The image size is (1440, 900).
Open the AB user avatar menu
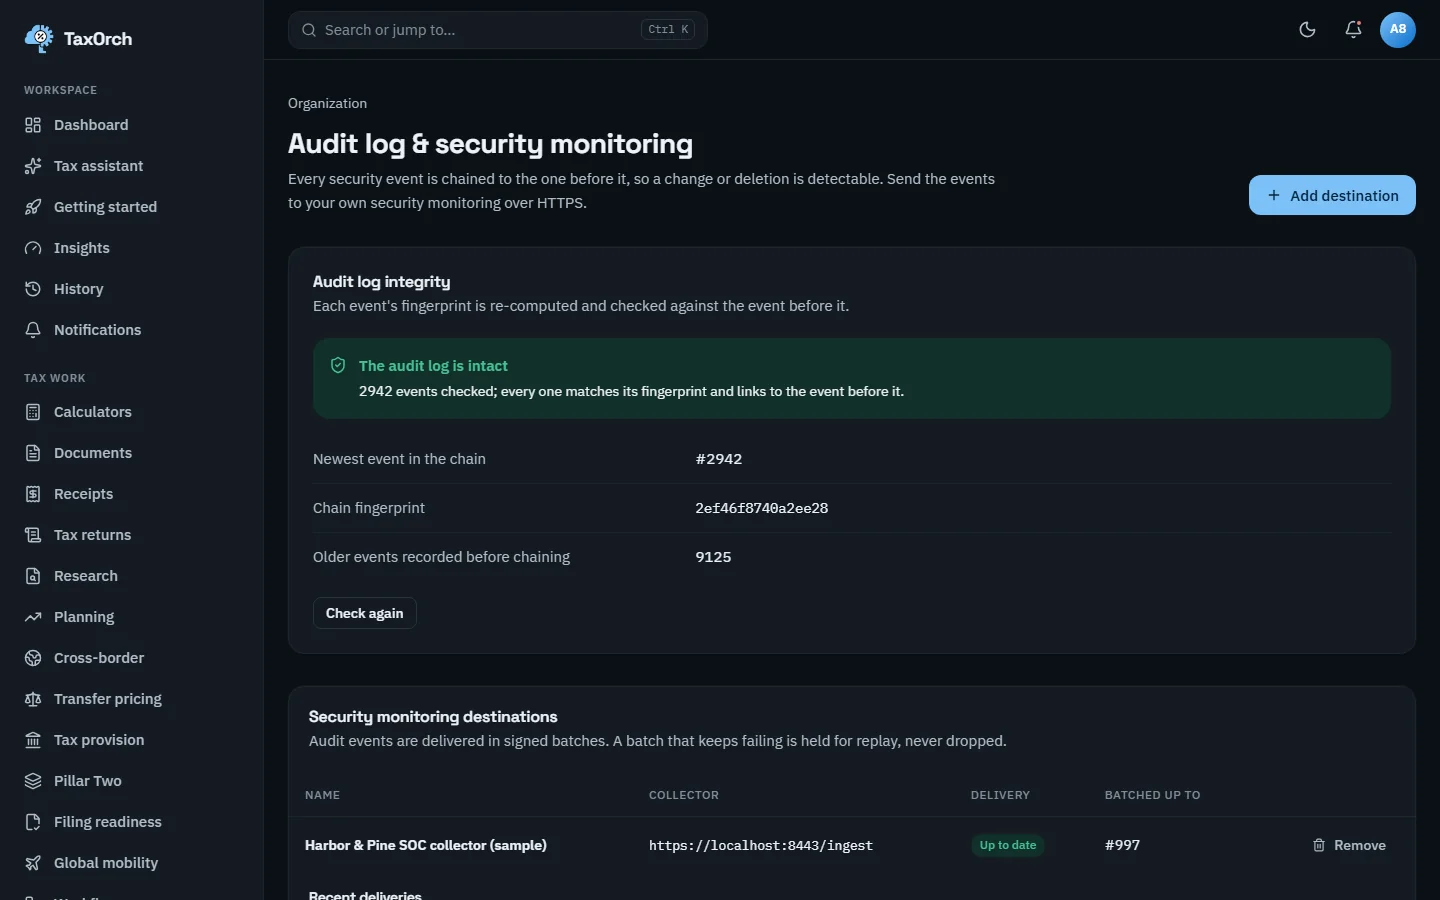pos(1398,29)
